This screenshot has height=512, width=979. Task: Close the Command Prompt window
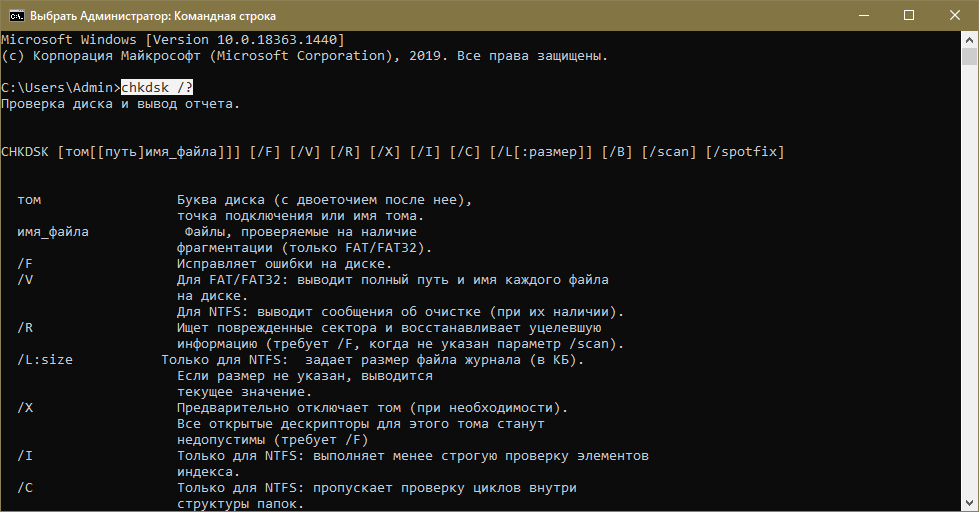pyautogui.click(x=954, y=15)
